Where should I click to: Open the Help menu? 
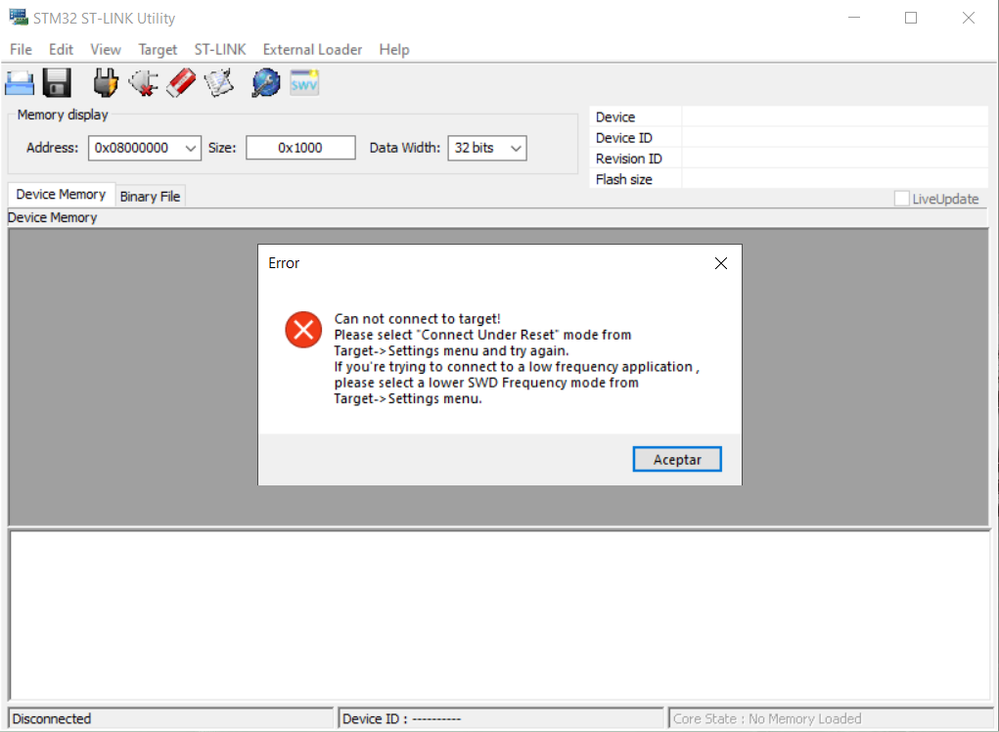pos(394,50)
